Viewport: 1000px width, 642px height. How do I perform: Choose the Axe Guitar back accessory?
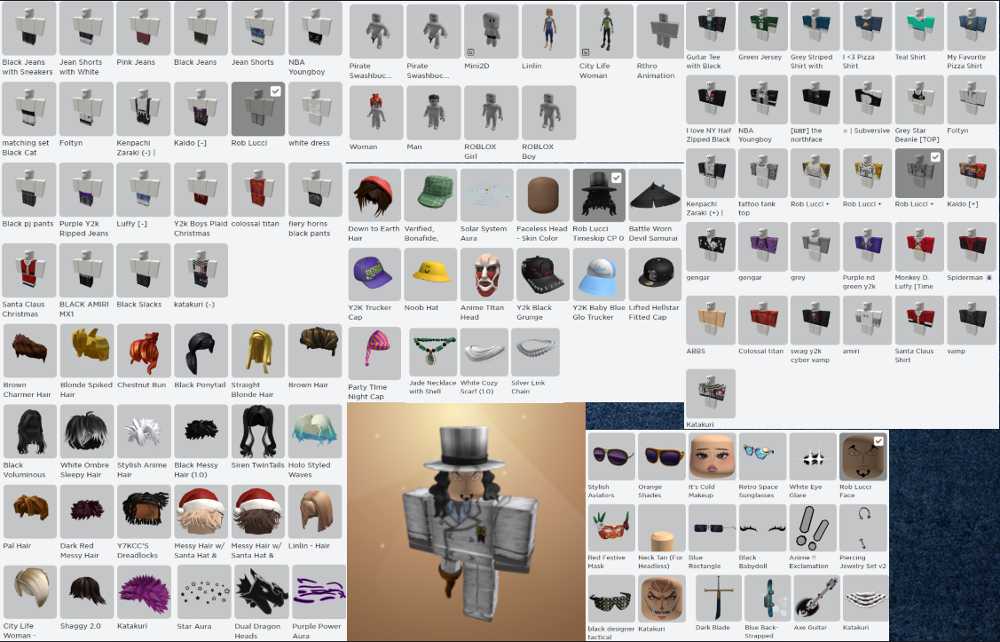818,599
